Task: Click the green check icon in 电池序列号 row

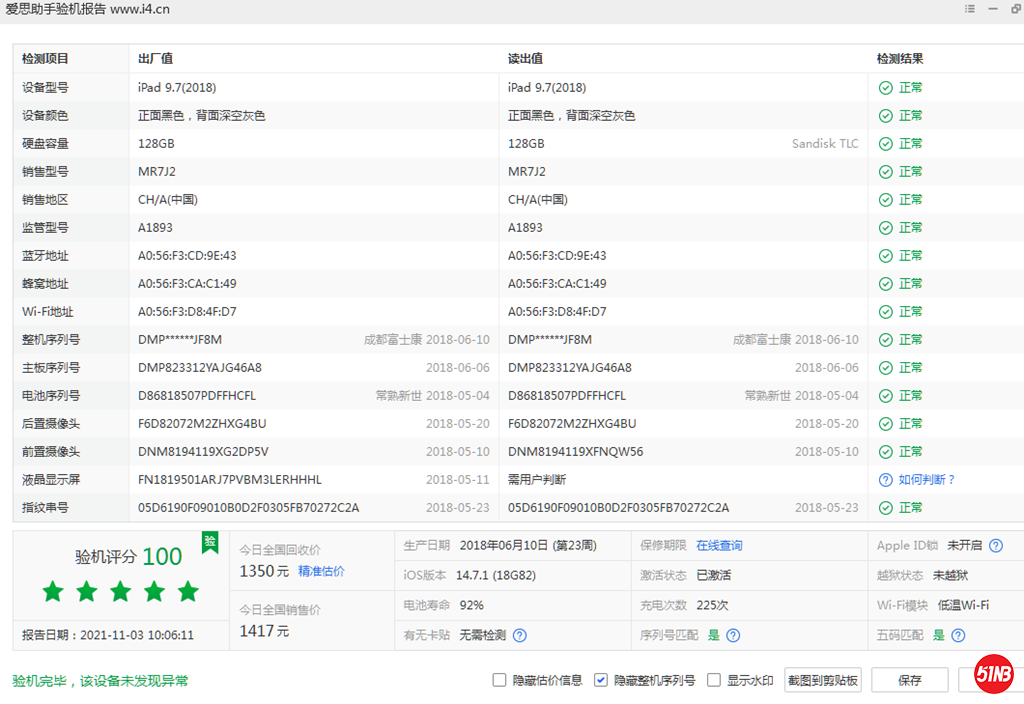Action: 886,396
